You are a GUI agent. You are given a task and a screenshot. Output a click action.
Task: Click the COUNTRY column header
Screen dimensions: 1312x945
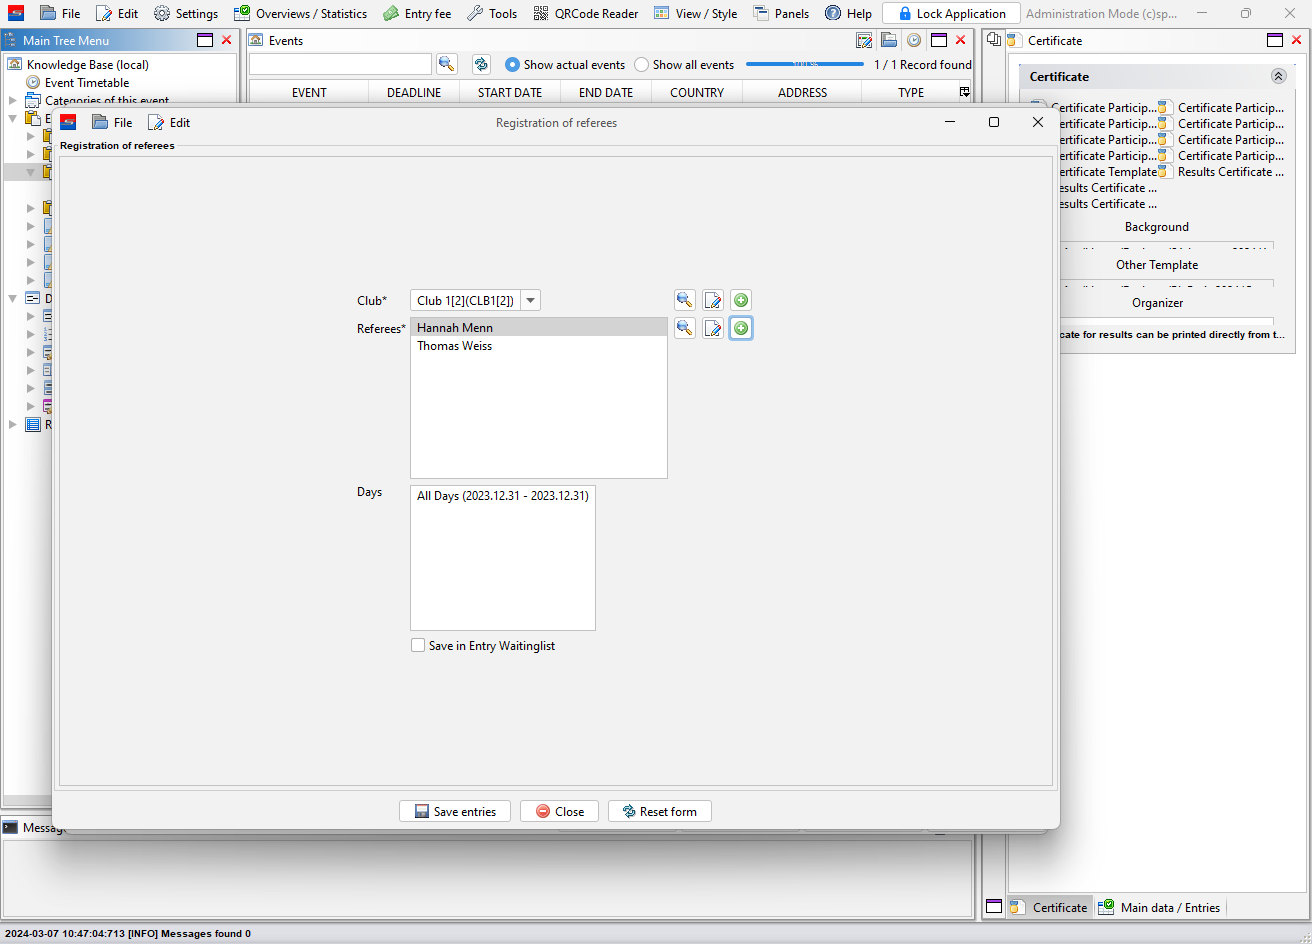tap(697, 92)
